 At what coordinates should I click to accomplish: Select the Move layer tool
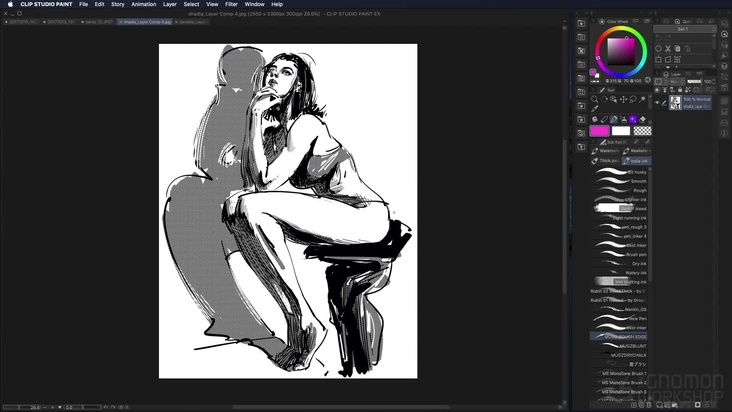[x=623, y=99]
